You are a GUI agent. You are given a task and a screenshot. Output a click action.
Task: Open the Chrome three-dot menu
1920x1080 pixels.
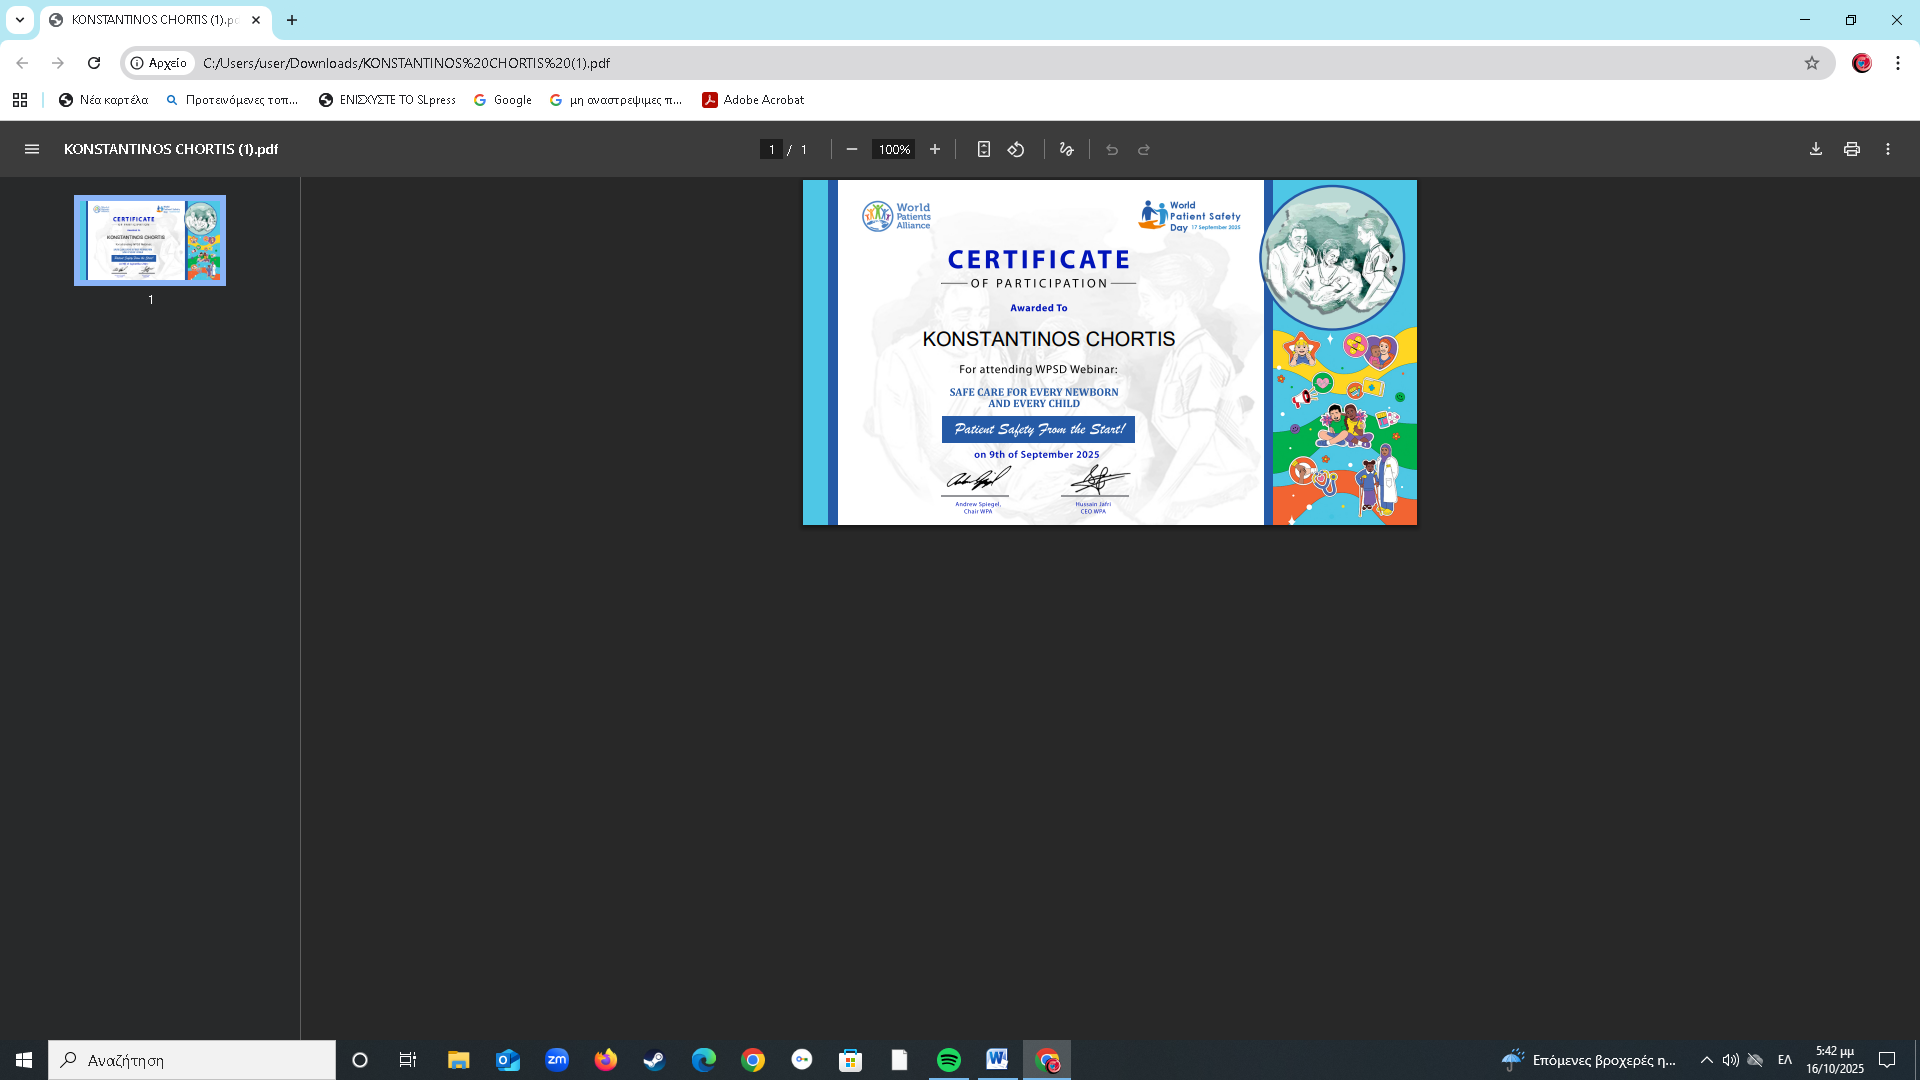pos(1898,63)
